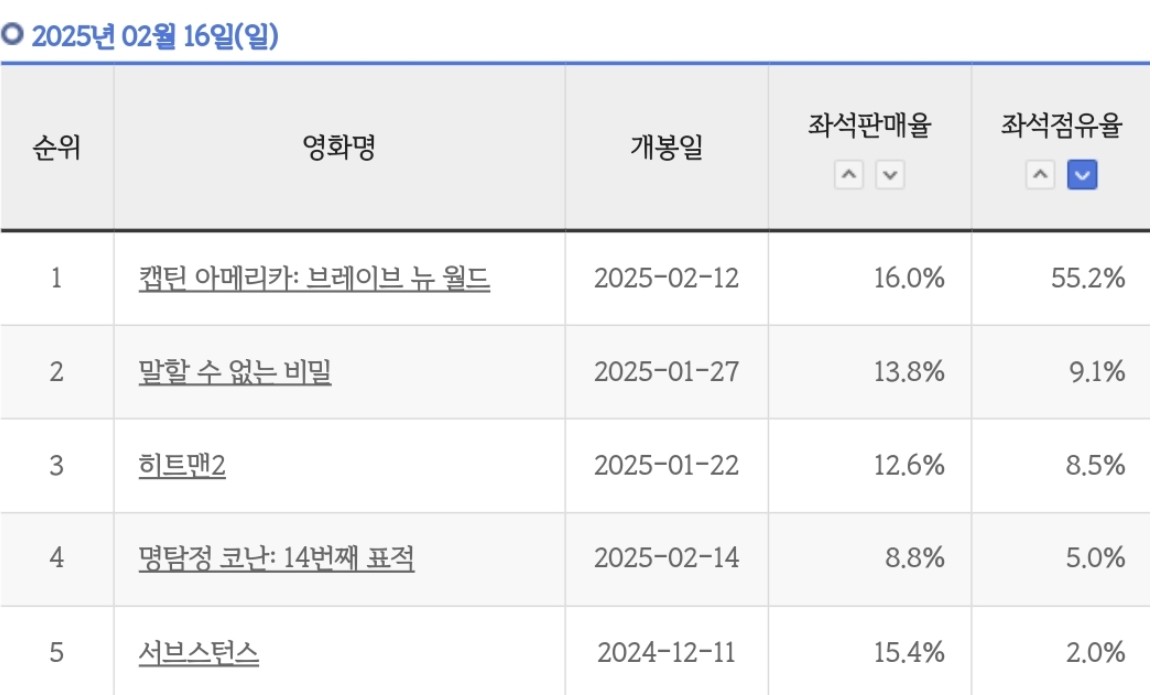Click the 좌석점유율 header label
The height and width of the screenshot is (695, 1152).
pos(1061,127)
